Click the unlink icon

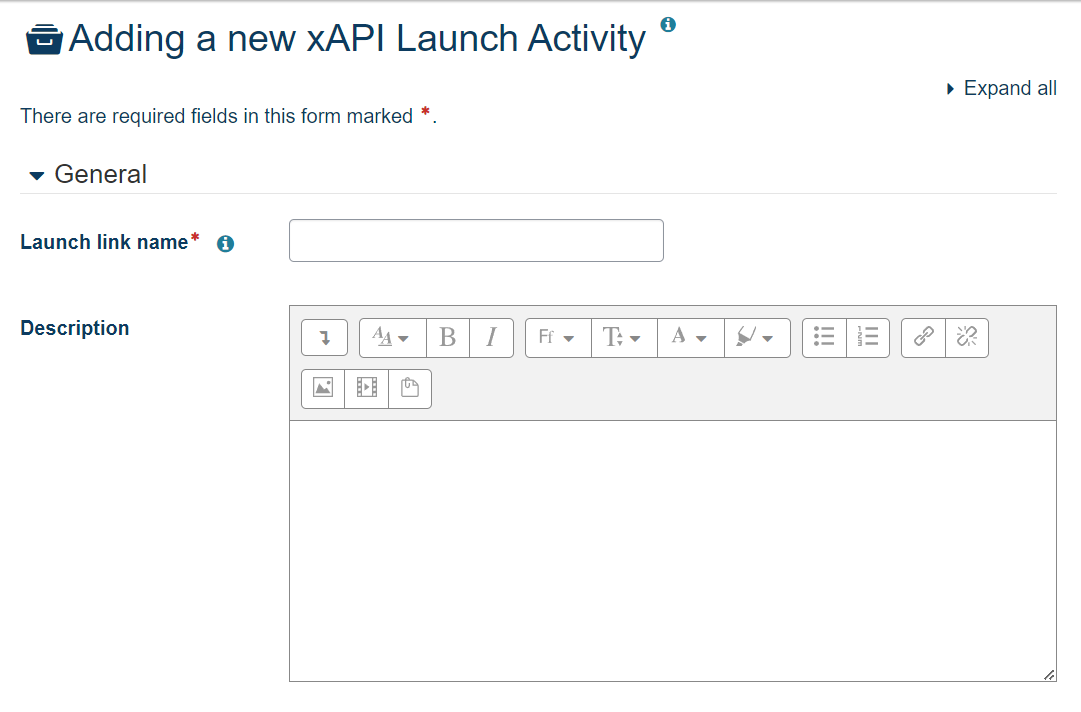coord(966,337)
